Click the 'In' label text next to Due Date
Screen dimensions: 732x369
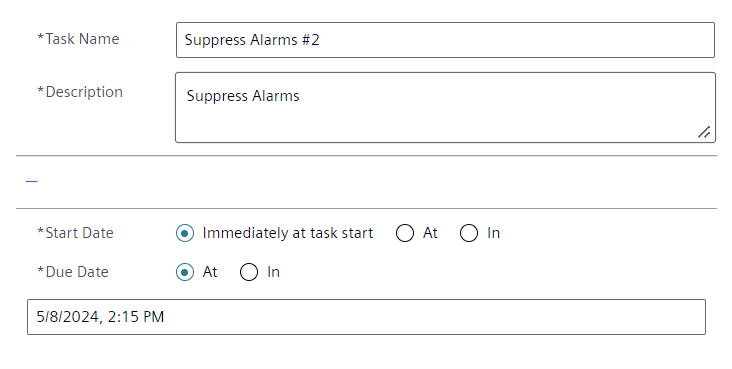274,272
